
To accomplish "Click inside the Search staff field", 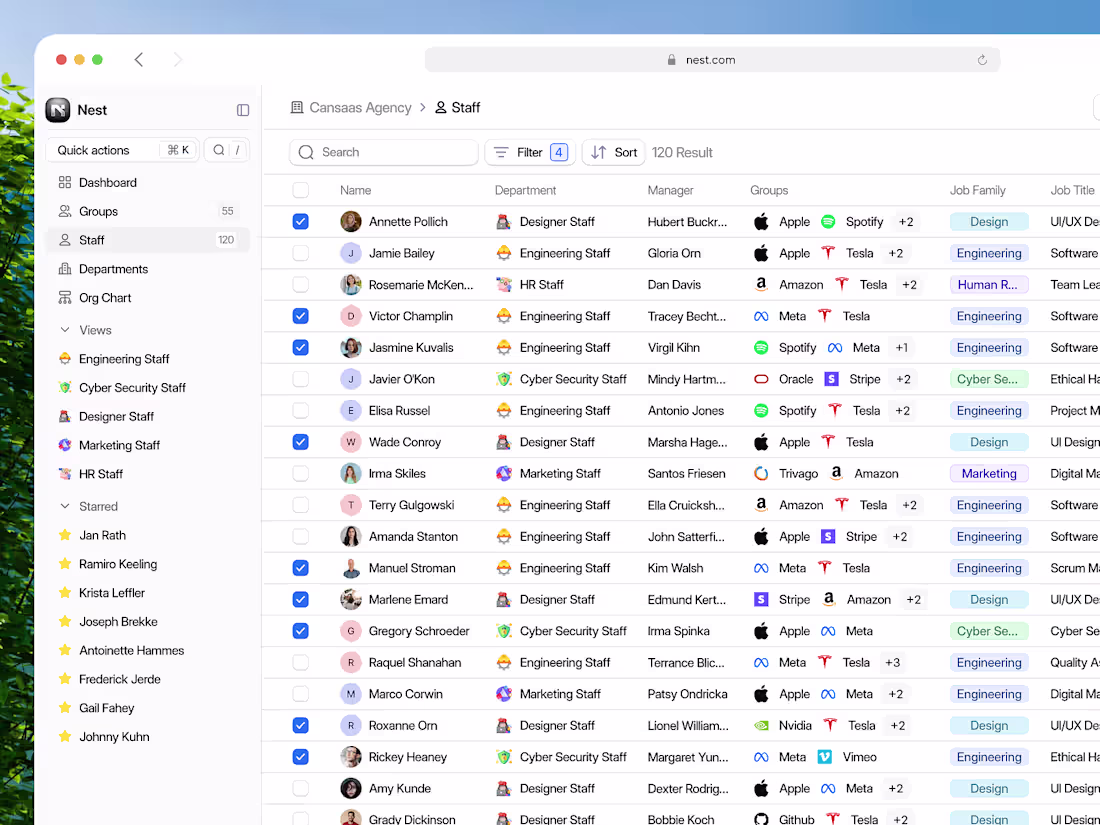I will pyautogui.click(x=383, y=152).
